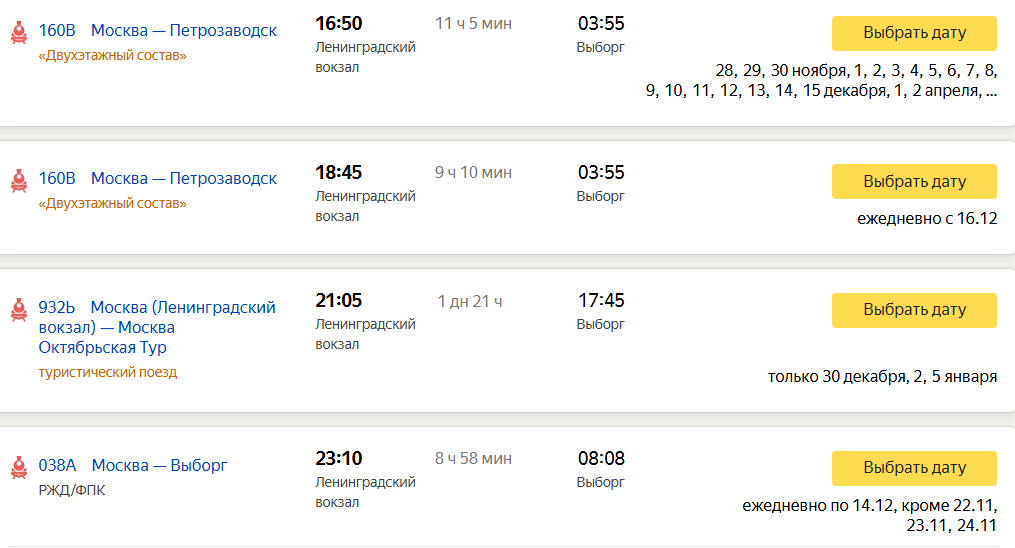
Task: Click the train icon next to 932Ь
Action: coord(19,310)
